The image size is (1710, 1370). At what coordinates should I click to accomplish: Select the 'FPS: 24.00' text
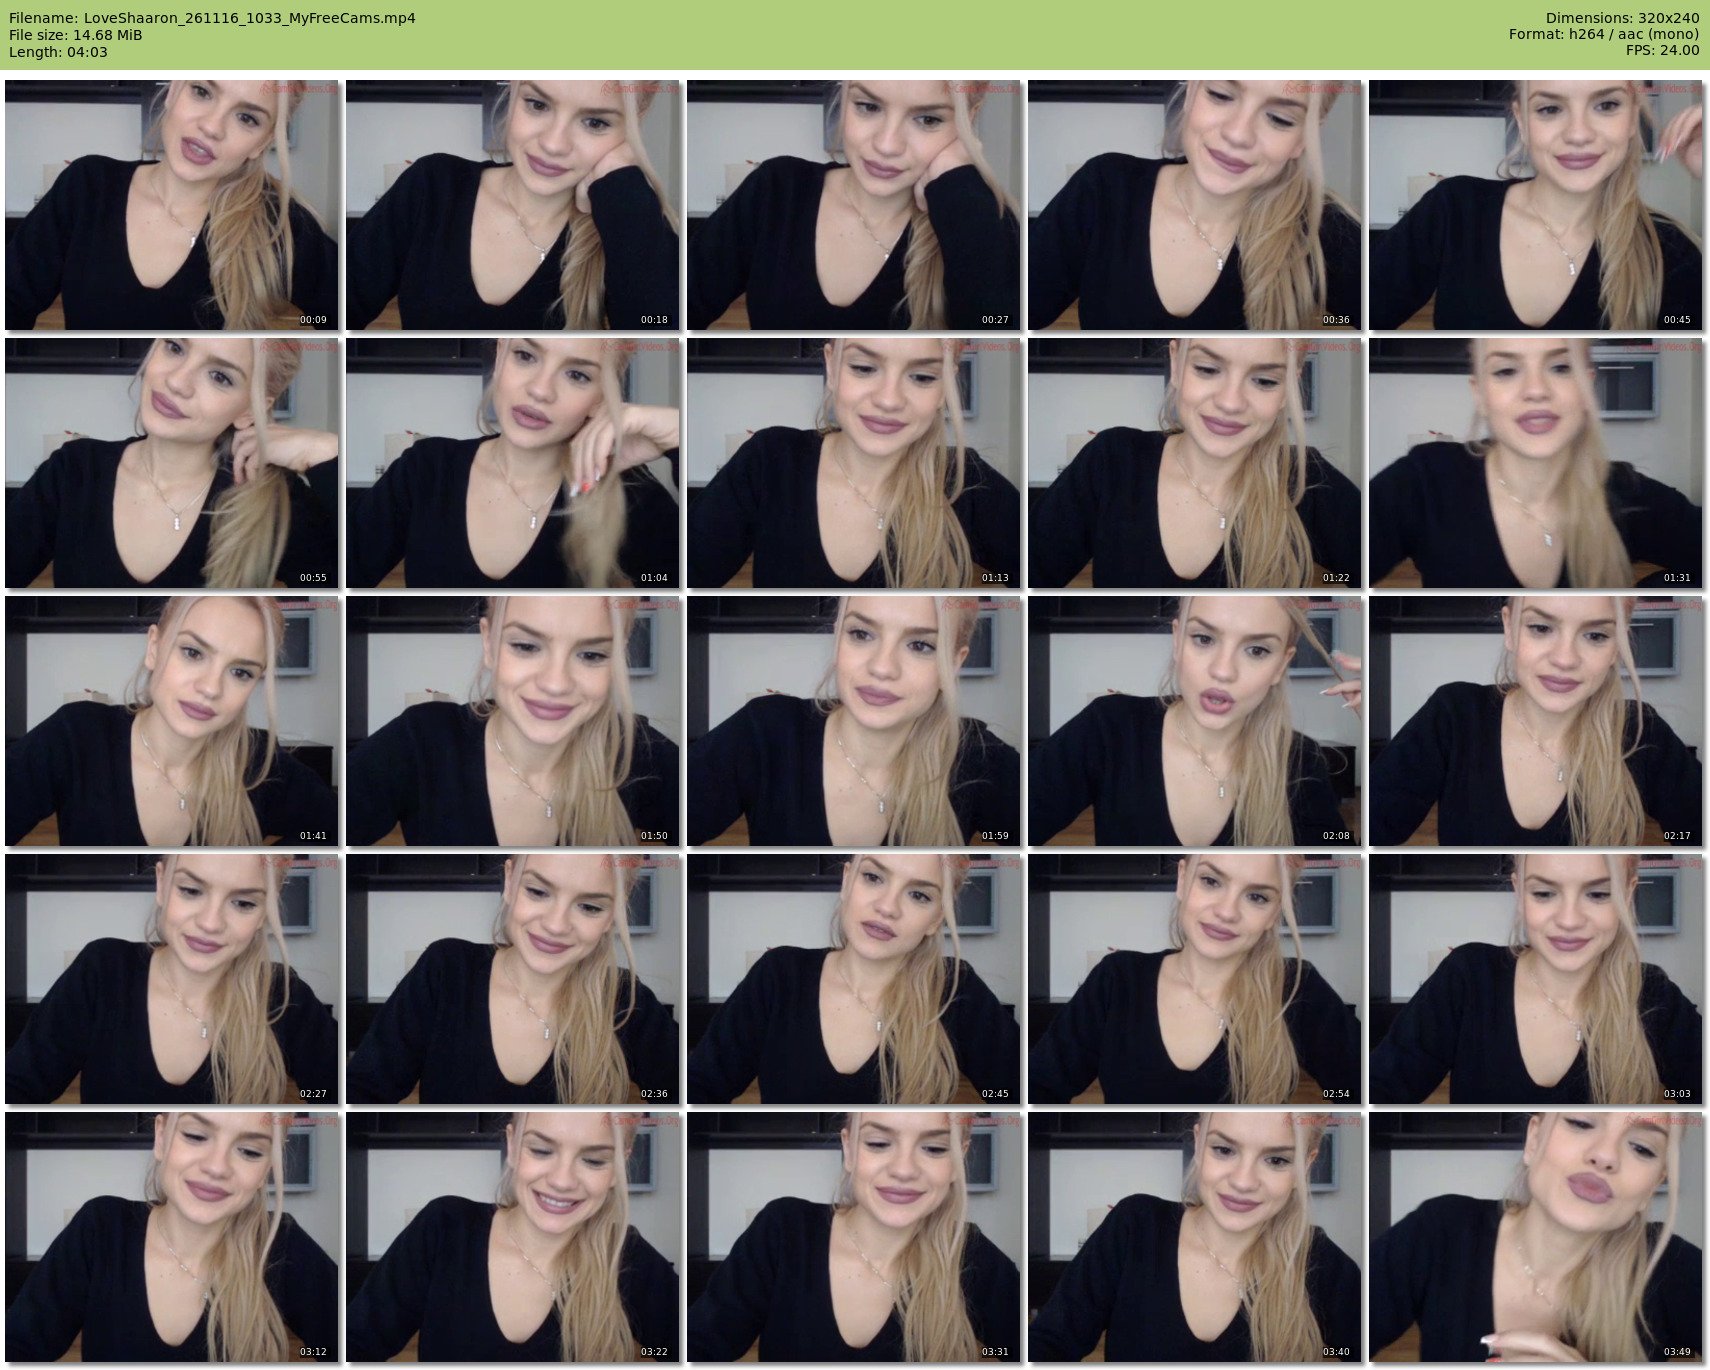pos(1662,50)
